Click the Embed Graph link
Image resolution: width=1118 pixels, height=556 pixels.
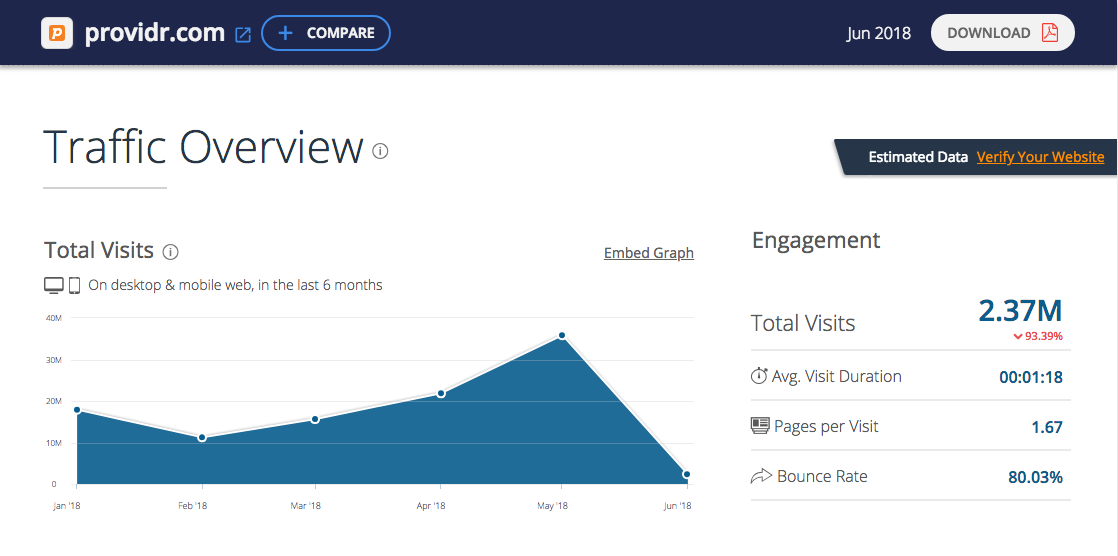pyautogui.click(x=648, y=253)
